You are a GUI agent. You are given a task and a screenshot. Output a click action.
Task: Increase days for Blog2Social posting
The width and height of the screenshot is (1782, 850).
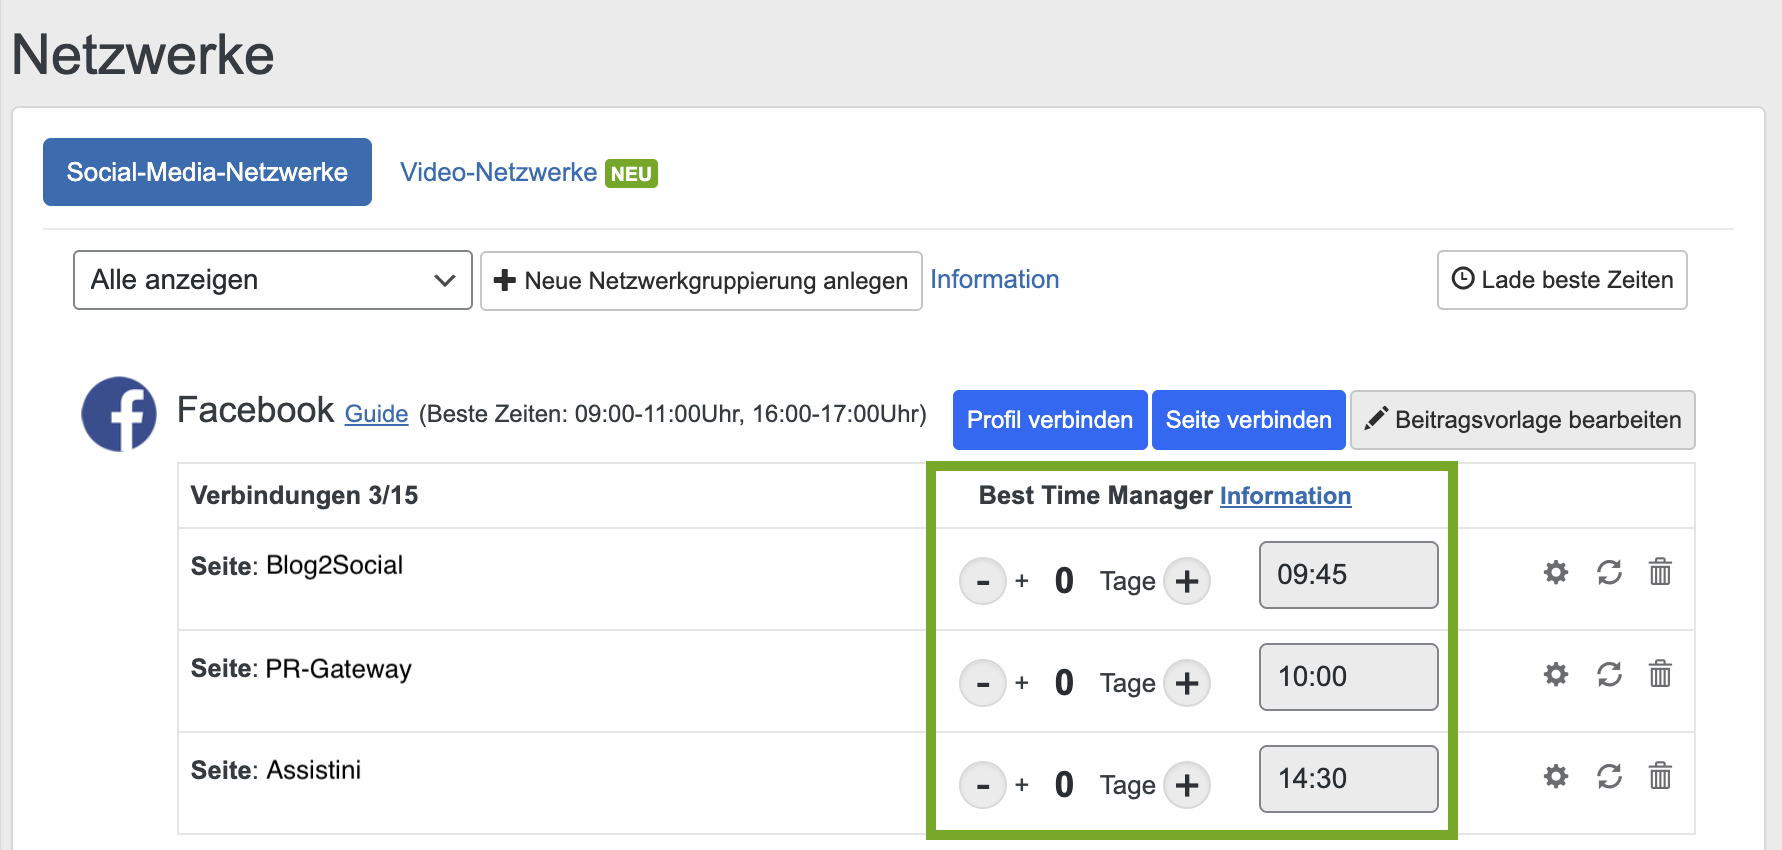click(x=1187, y=582)
